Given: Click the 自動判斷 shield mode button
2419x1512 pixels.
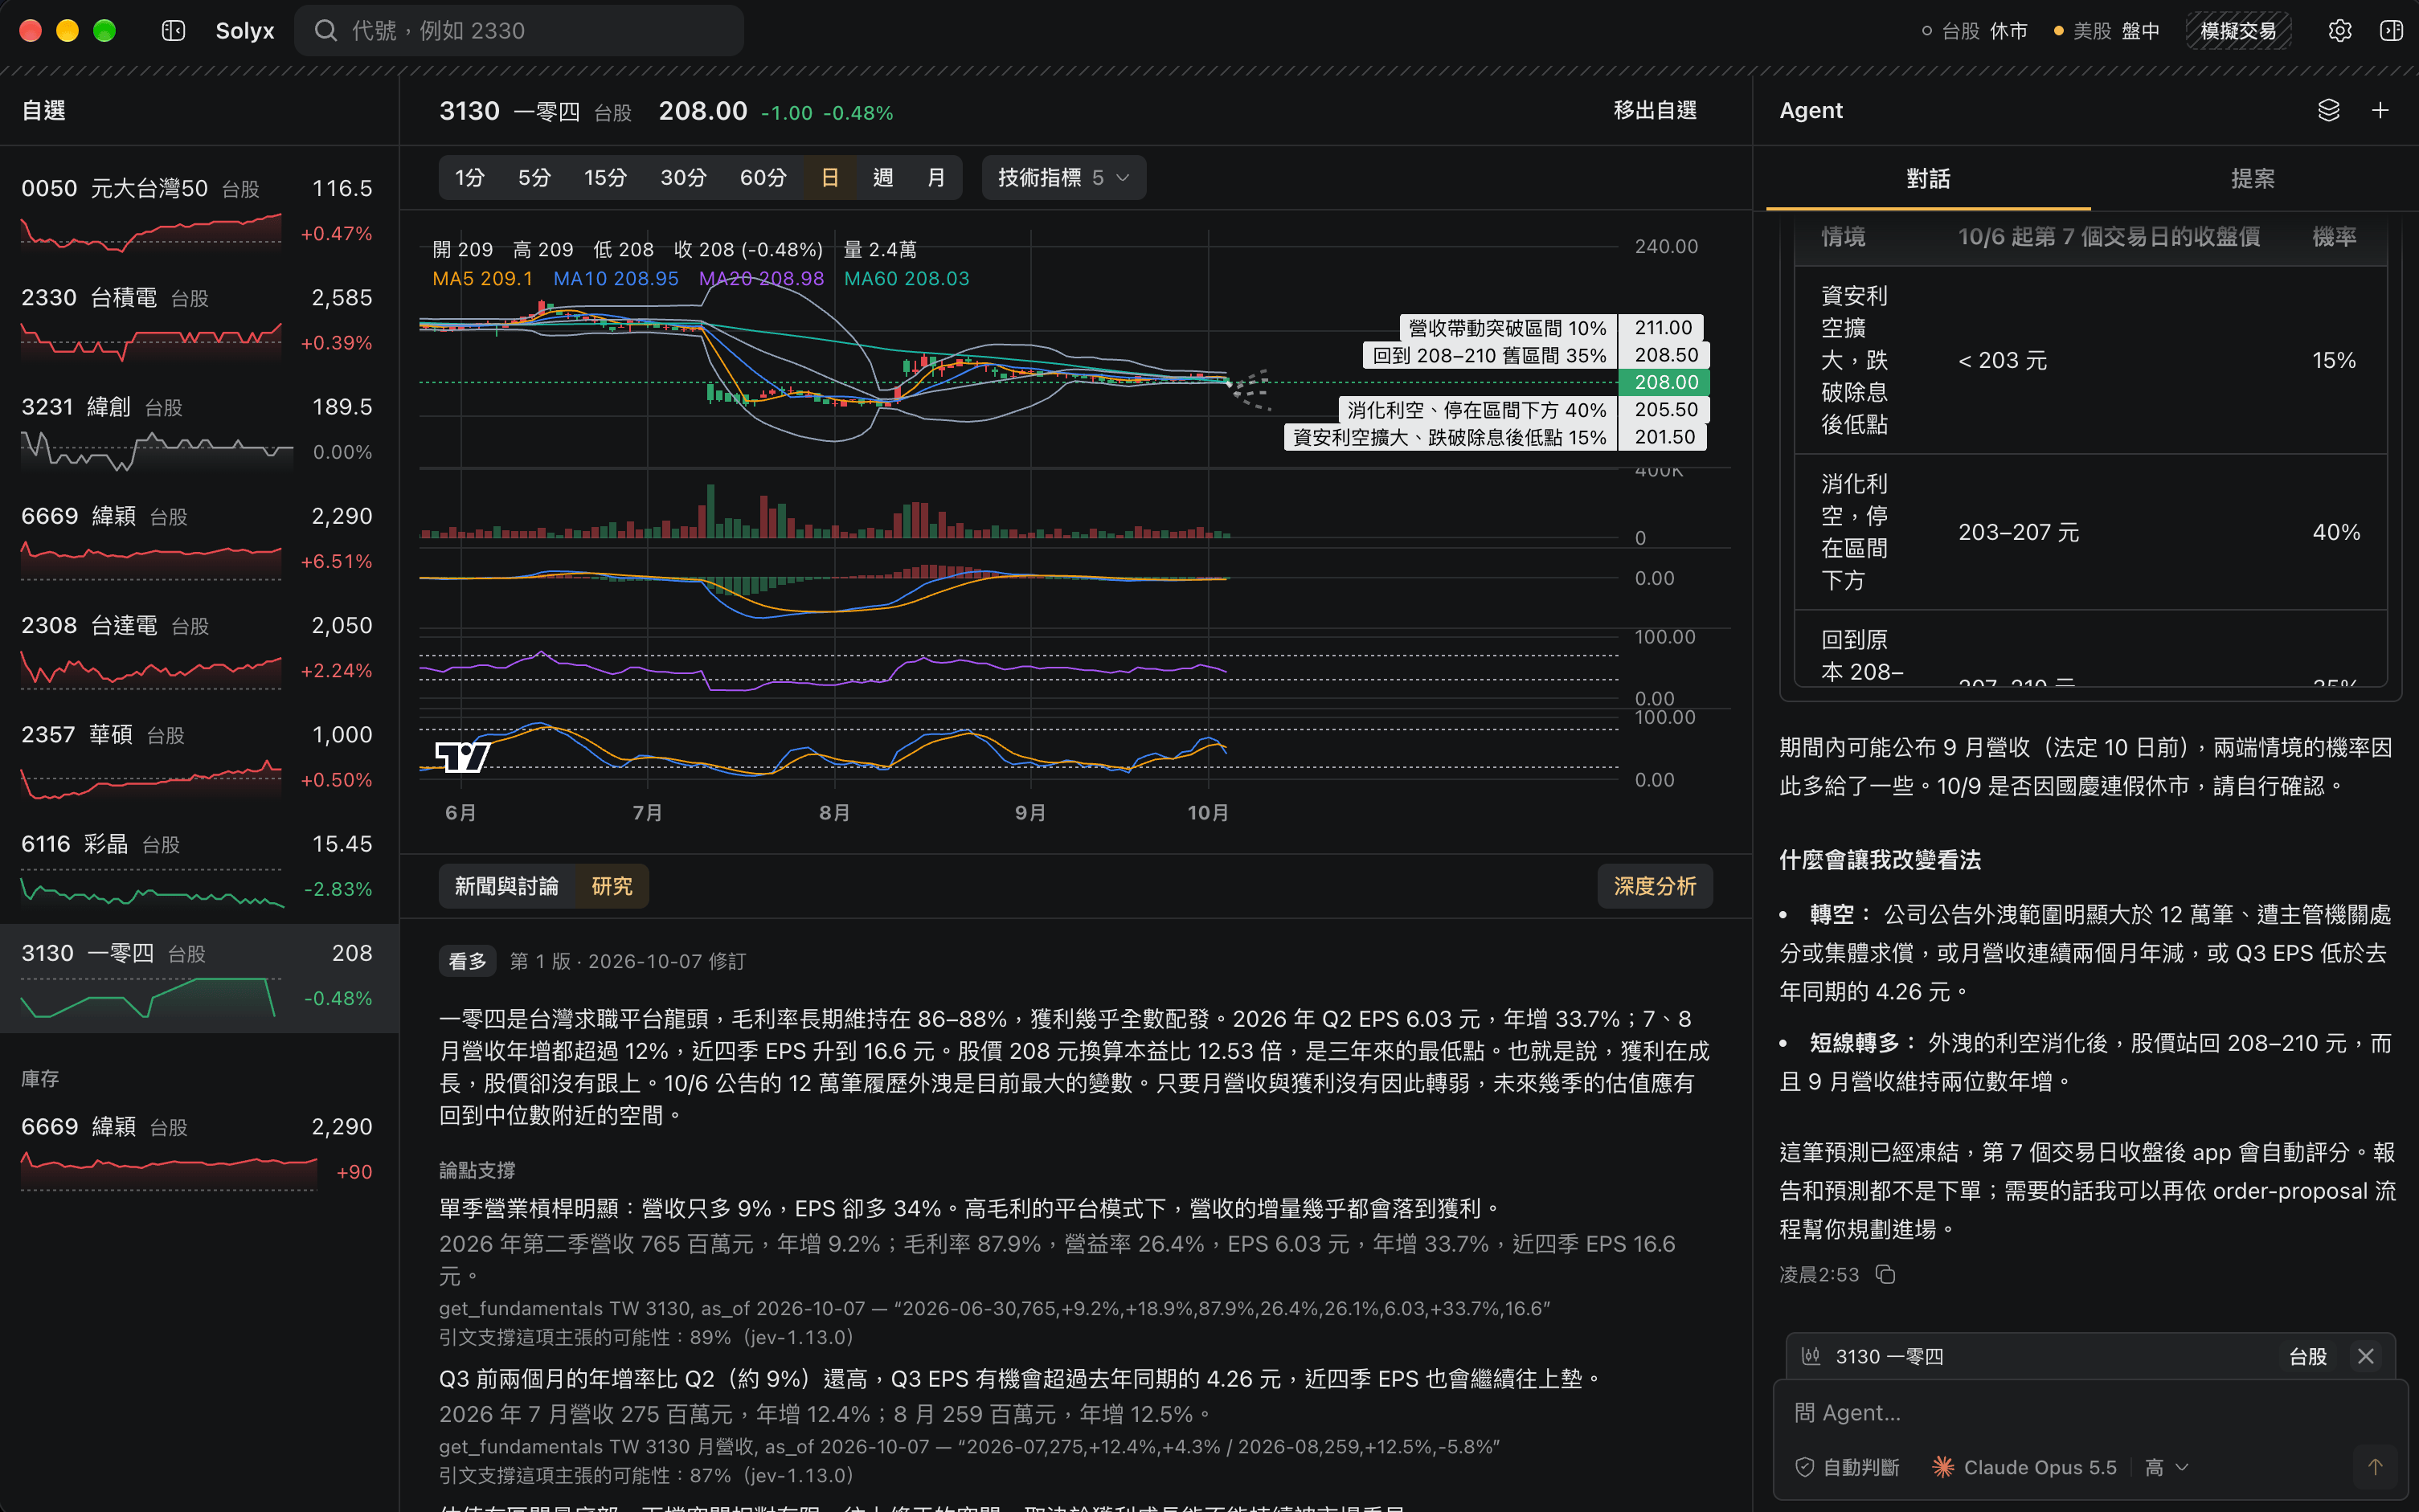Looking at the screenshot, I should (x=1847, y=1467).
